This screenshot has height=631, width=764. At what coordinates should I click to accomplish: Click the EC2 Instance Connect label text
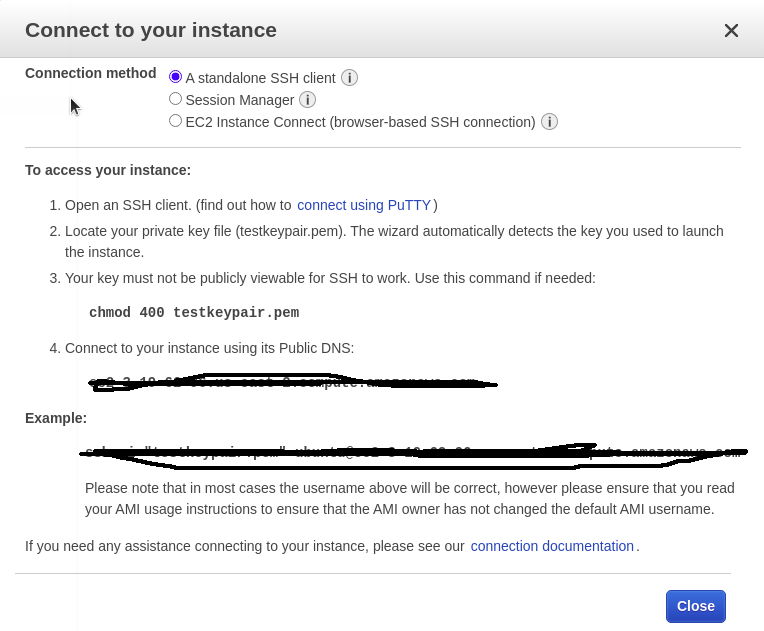(361, 122)
